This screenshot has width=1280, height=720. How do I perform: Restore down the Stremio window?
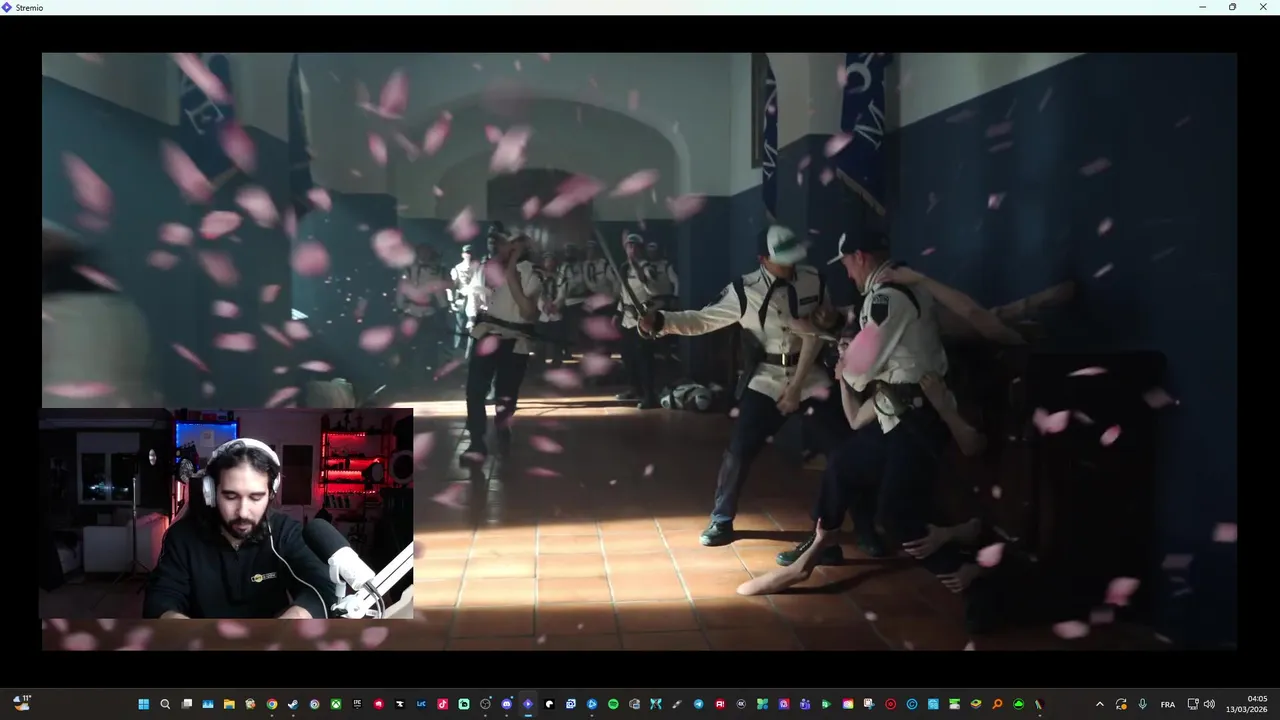coord(1232,7)
